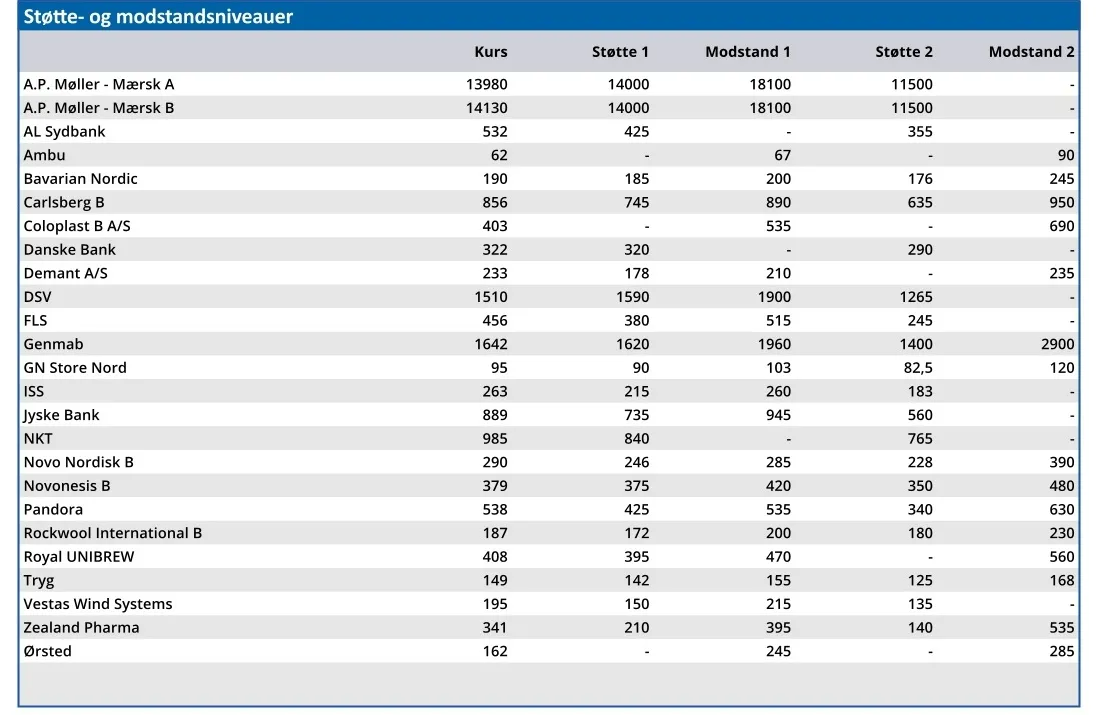Select Danske Bank in the table
This screenshot has height=715, width=1096.
(69, 250)
